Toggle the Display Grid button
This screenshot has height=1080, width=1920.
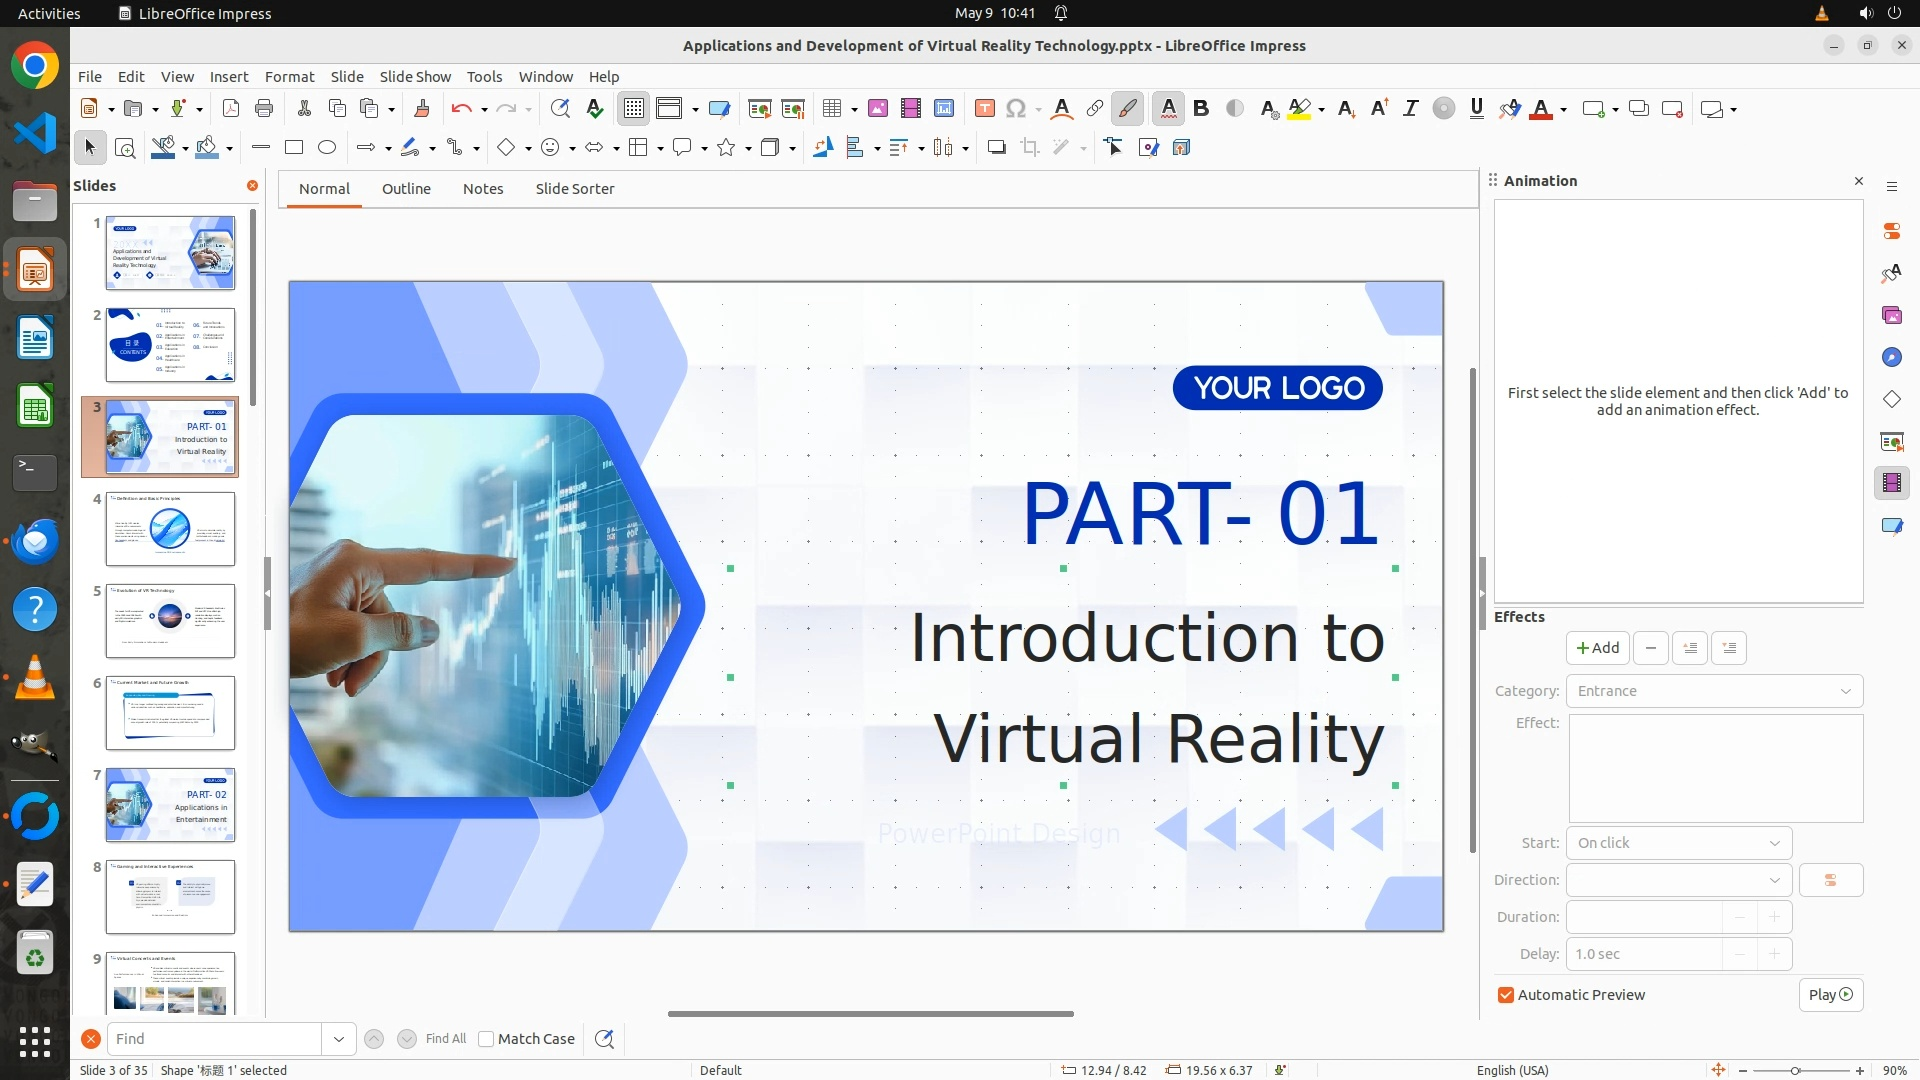coord(634,109)
